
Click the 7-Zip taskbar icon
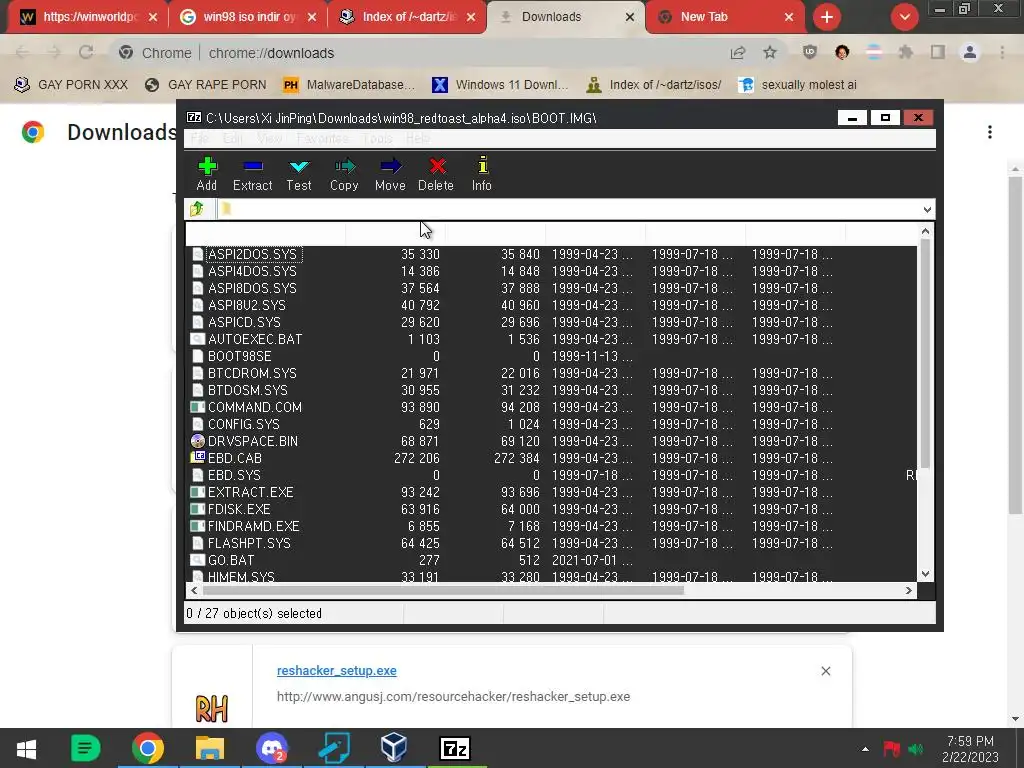(x=455, y=748)
